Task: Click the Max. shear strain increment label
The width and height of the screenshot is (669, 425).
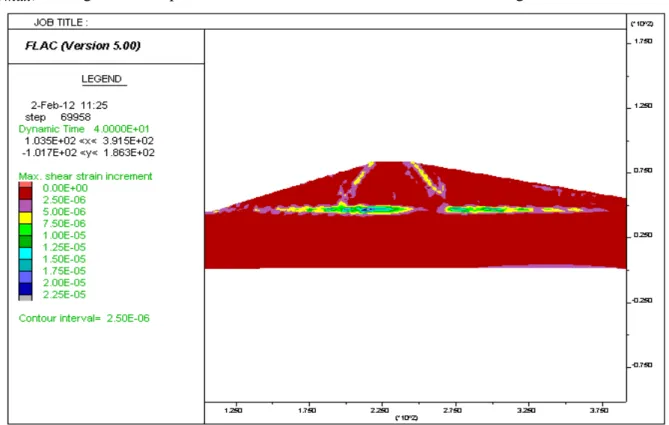Action: pos(85,176)
